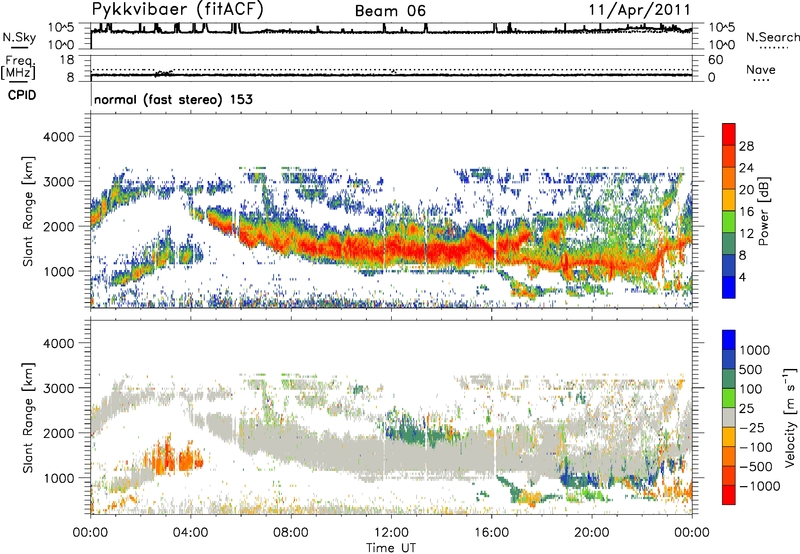Click the dotted line sample under N.Search
The width and height of the screenshot is (800, 554).
pos(773,48)
